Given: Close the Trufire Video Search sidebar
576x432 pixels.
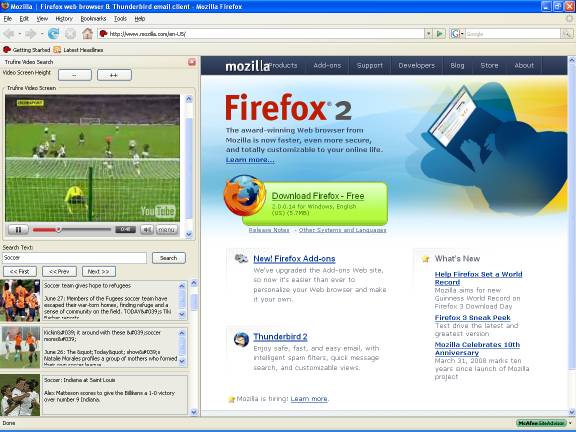Looking at the screenshot, I should pos(192,62).
